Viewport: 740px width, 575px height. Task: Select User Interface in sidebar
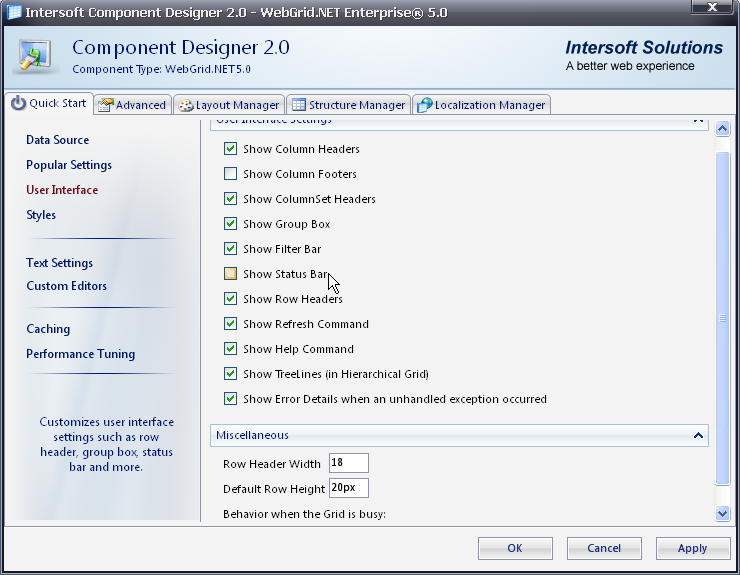pyautogui.click(x=62, y=190)
